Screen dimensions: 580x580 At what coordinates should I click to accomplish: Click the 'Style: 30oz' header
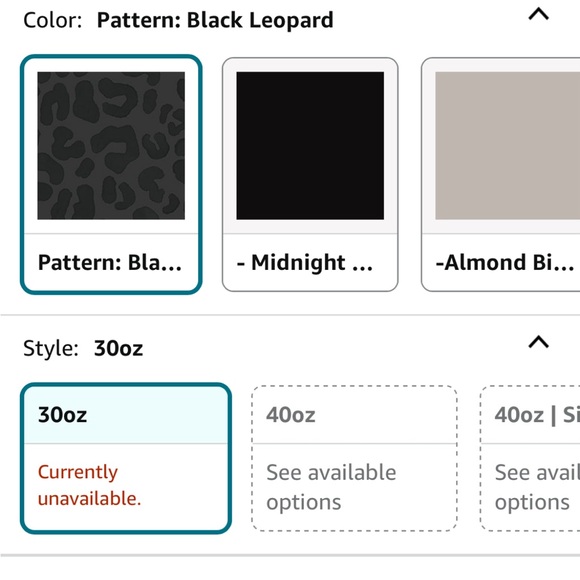(83, 348)
